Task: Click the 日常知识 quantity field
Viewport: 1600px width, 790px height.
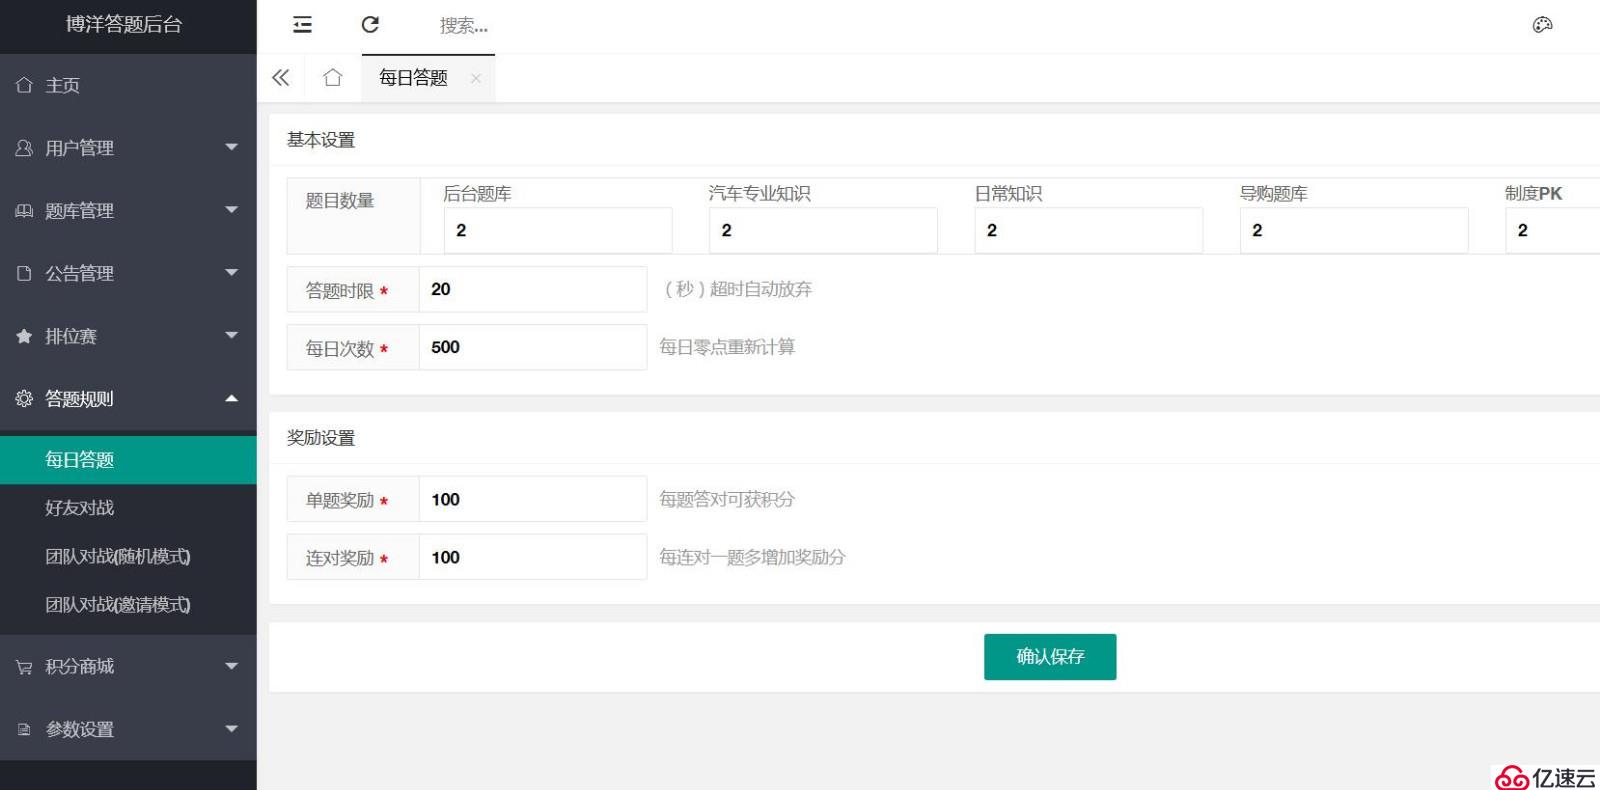Action: pyautogui.click(x=1089, y=231)
